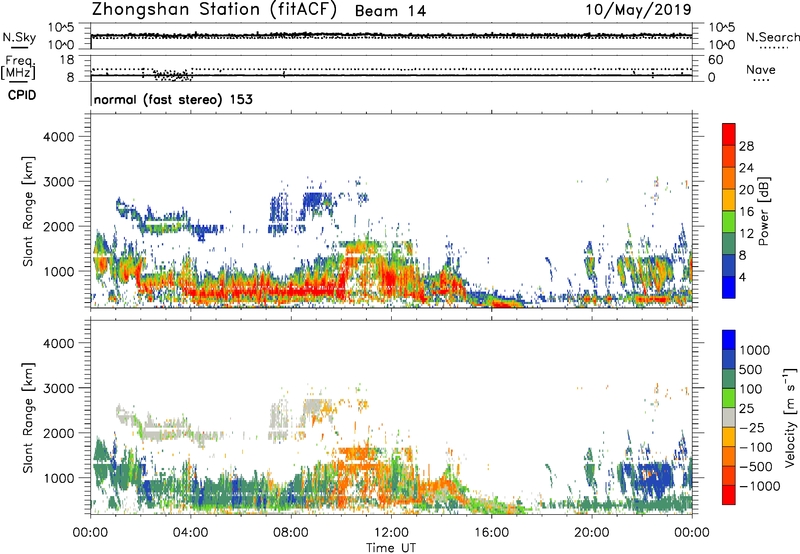This screenshot has width=800, height=554.
Task: Click the '-500' velocity colorbar tick
Action: [756, 467]
